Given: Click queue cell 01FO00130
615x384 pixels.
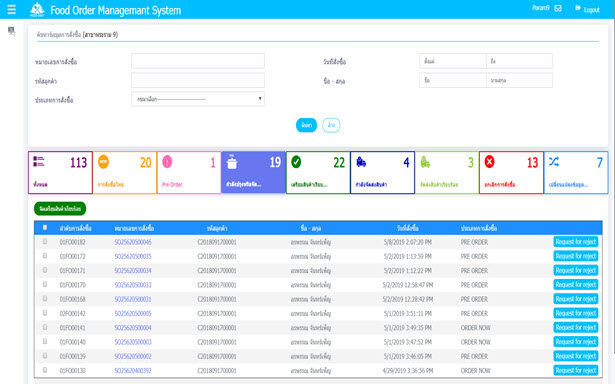Looking at the screenshot, I should [73, 371].
